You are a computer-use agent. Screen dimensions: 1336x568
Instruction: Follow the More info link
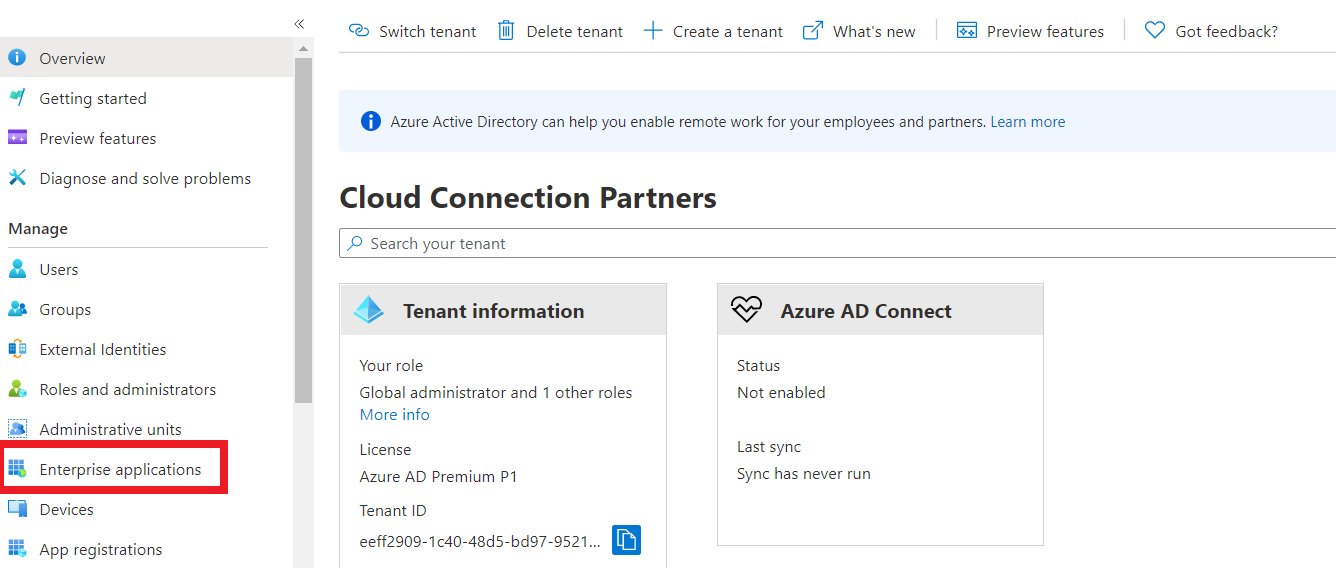395,414
